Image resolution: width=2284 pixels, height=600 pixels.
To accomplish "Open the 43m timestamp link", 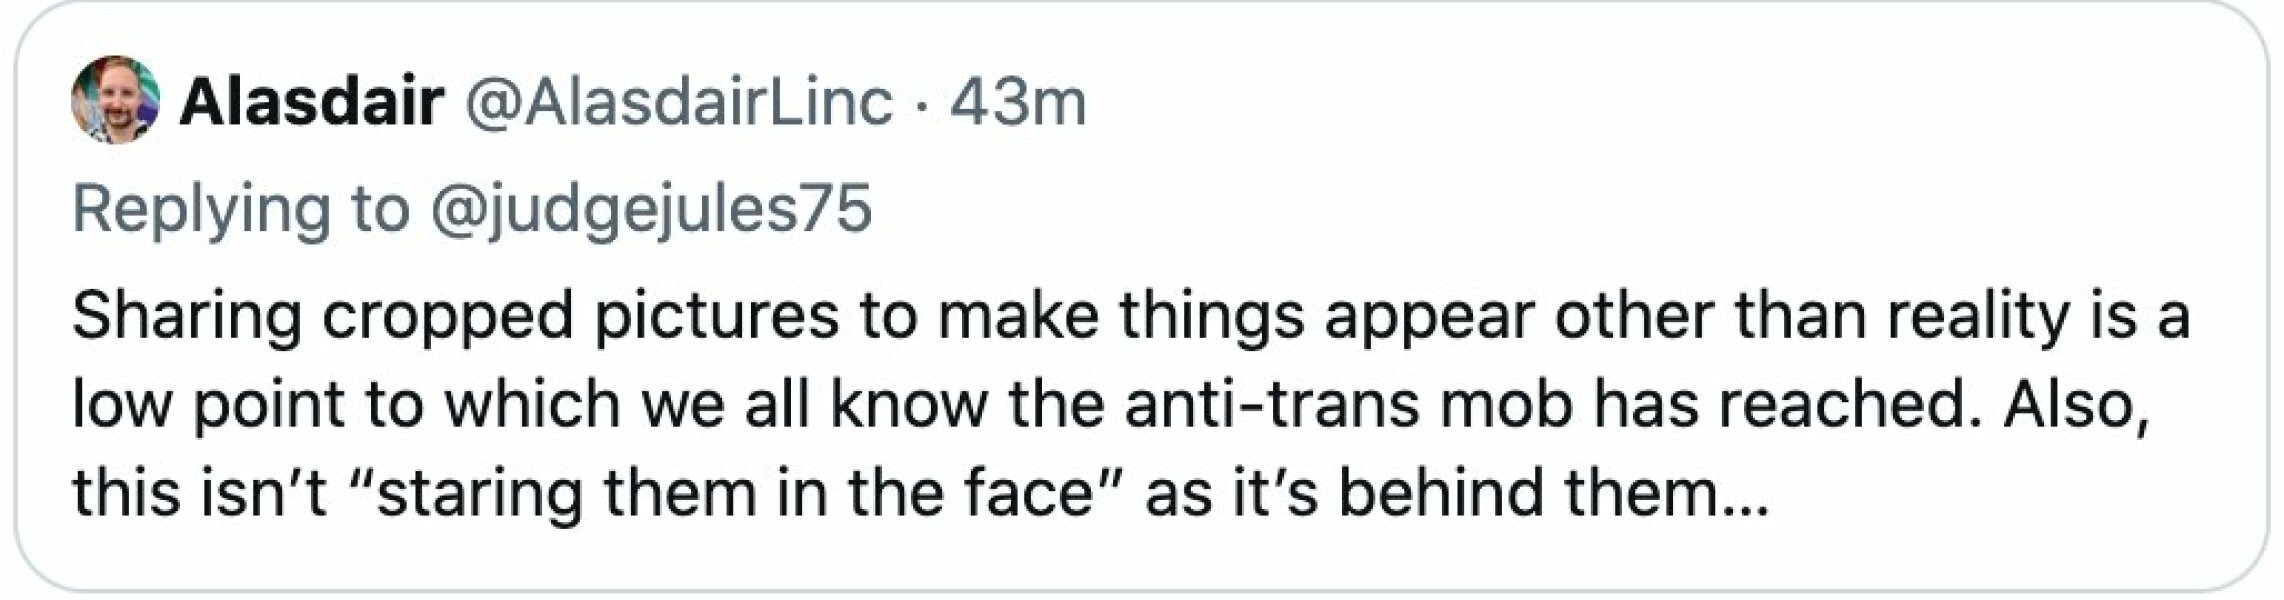I will pyautogui.click(x=1017, y=102).
